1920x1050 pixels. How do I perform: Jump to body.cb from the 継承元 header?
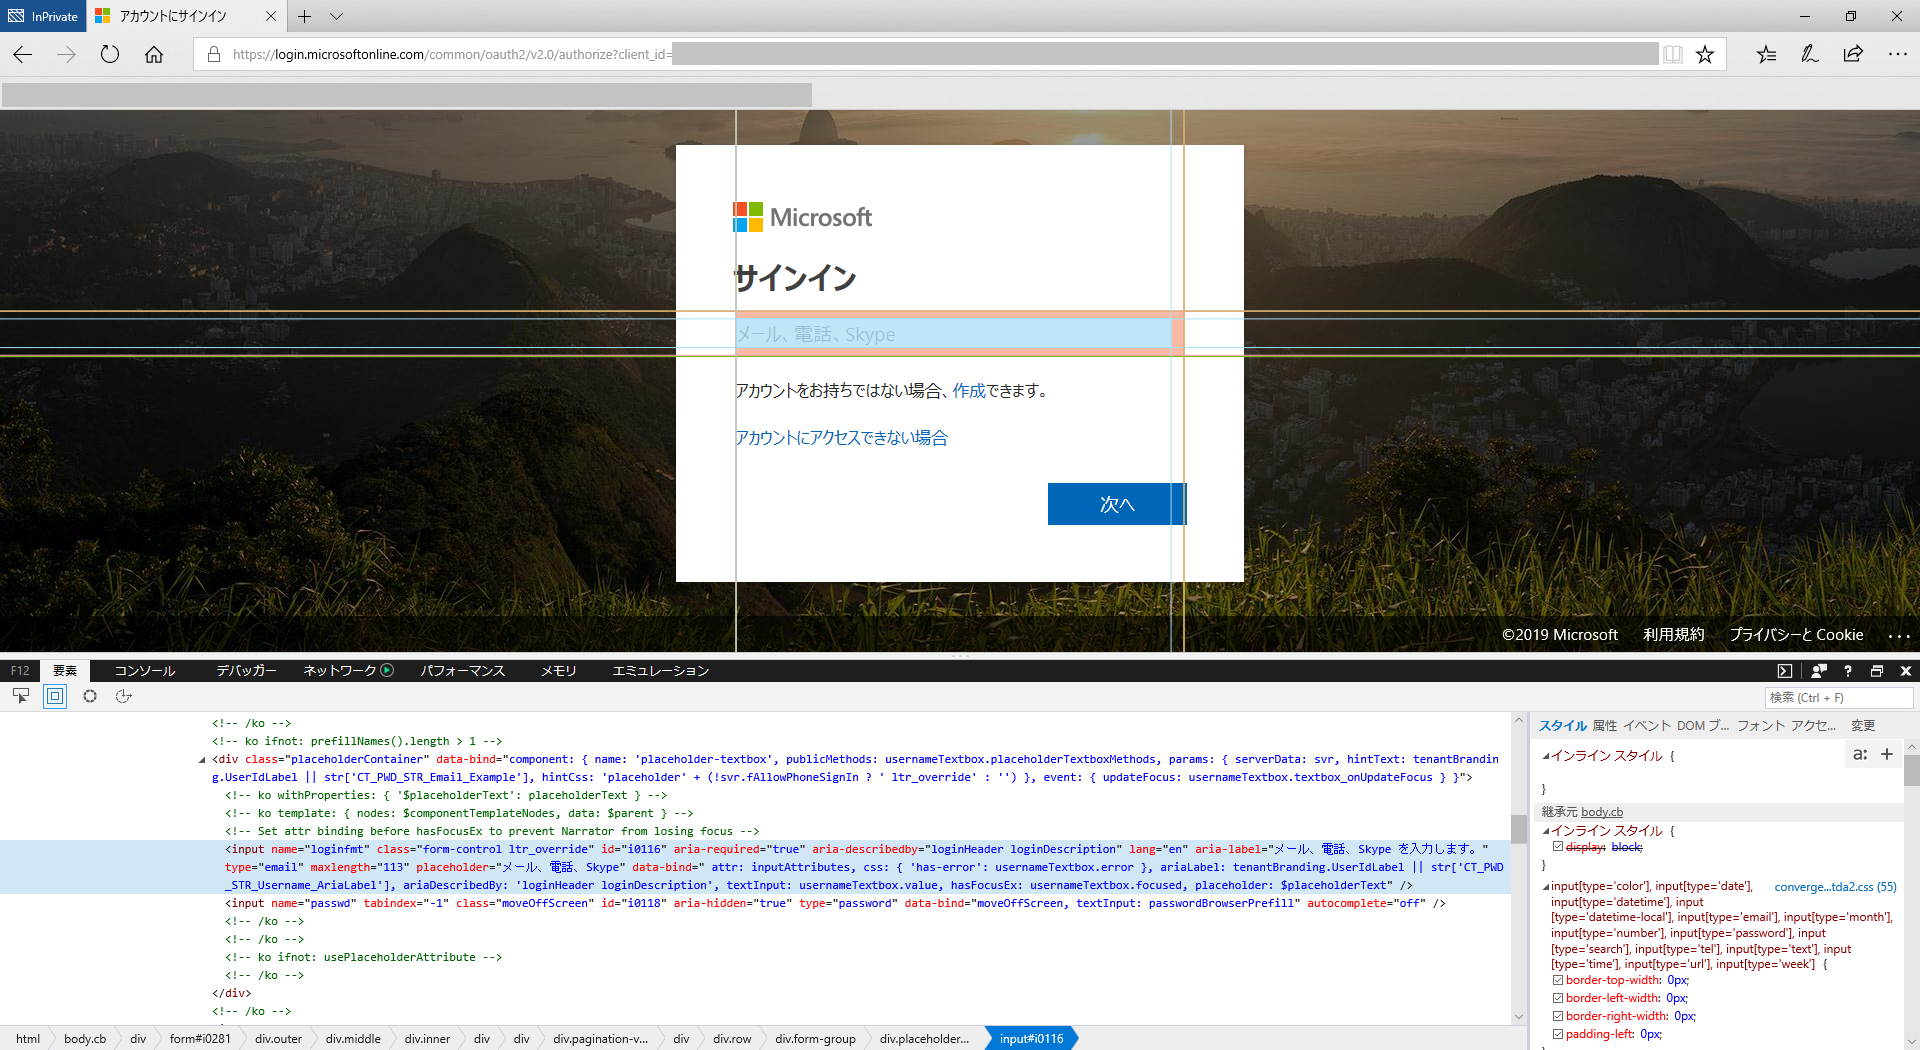click(1602, 812)
